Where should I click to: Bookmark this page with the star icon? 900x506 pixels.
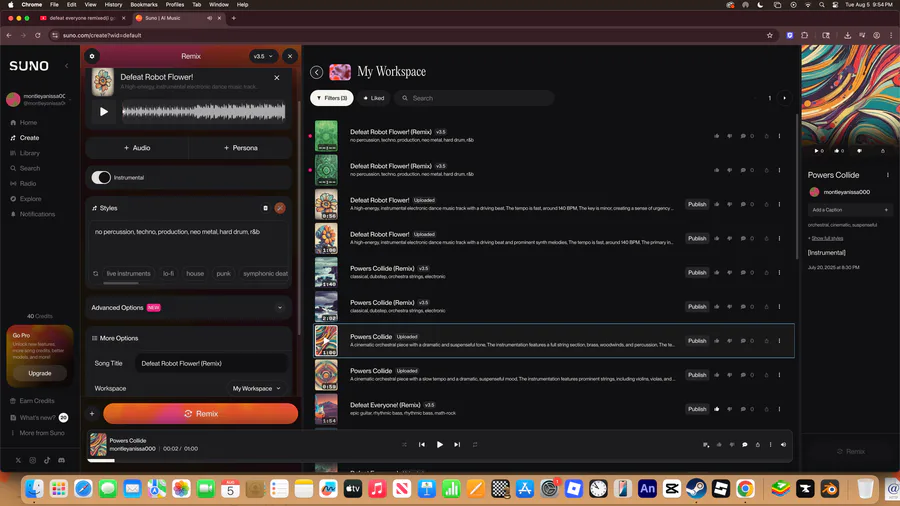(770, 36)
